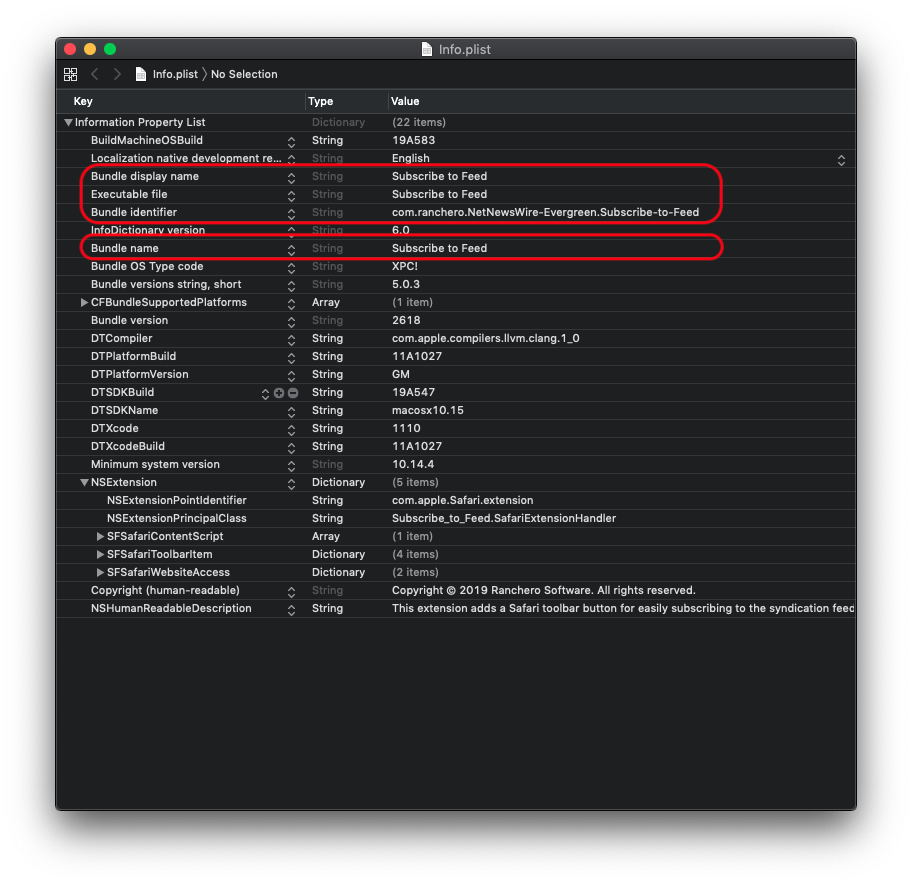Select NSExtensionPointIdentifier key
912x884 pixels.
point(177,501)
